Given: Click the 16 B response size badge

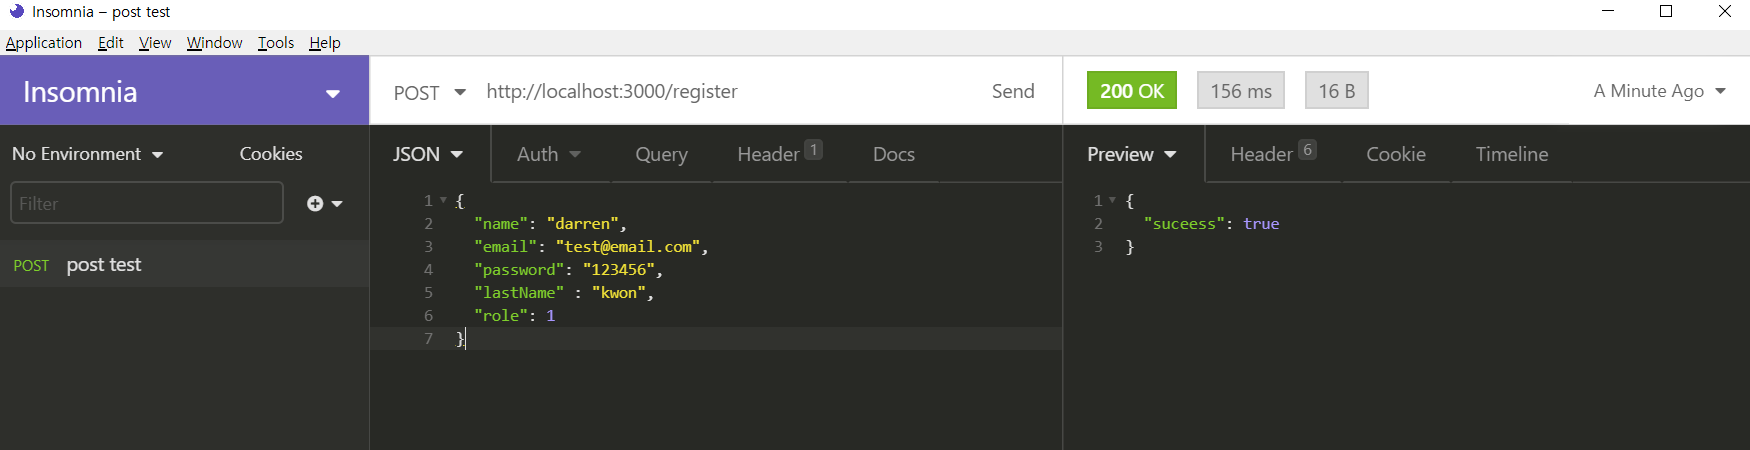Looking at the screenshot, I should [1337, 91].
